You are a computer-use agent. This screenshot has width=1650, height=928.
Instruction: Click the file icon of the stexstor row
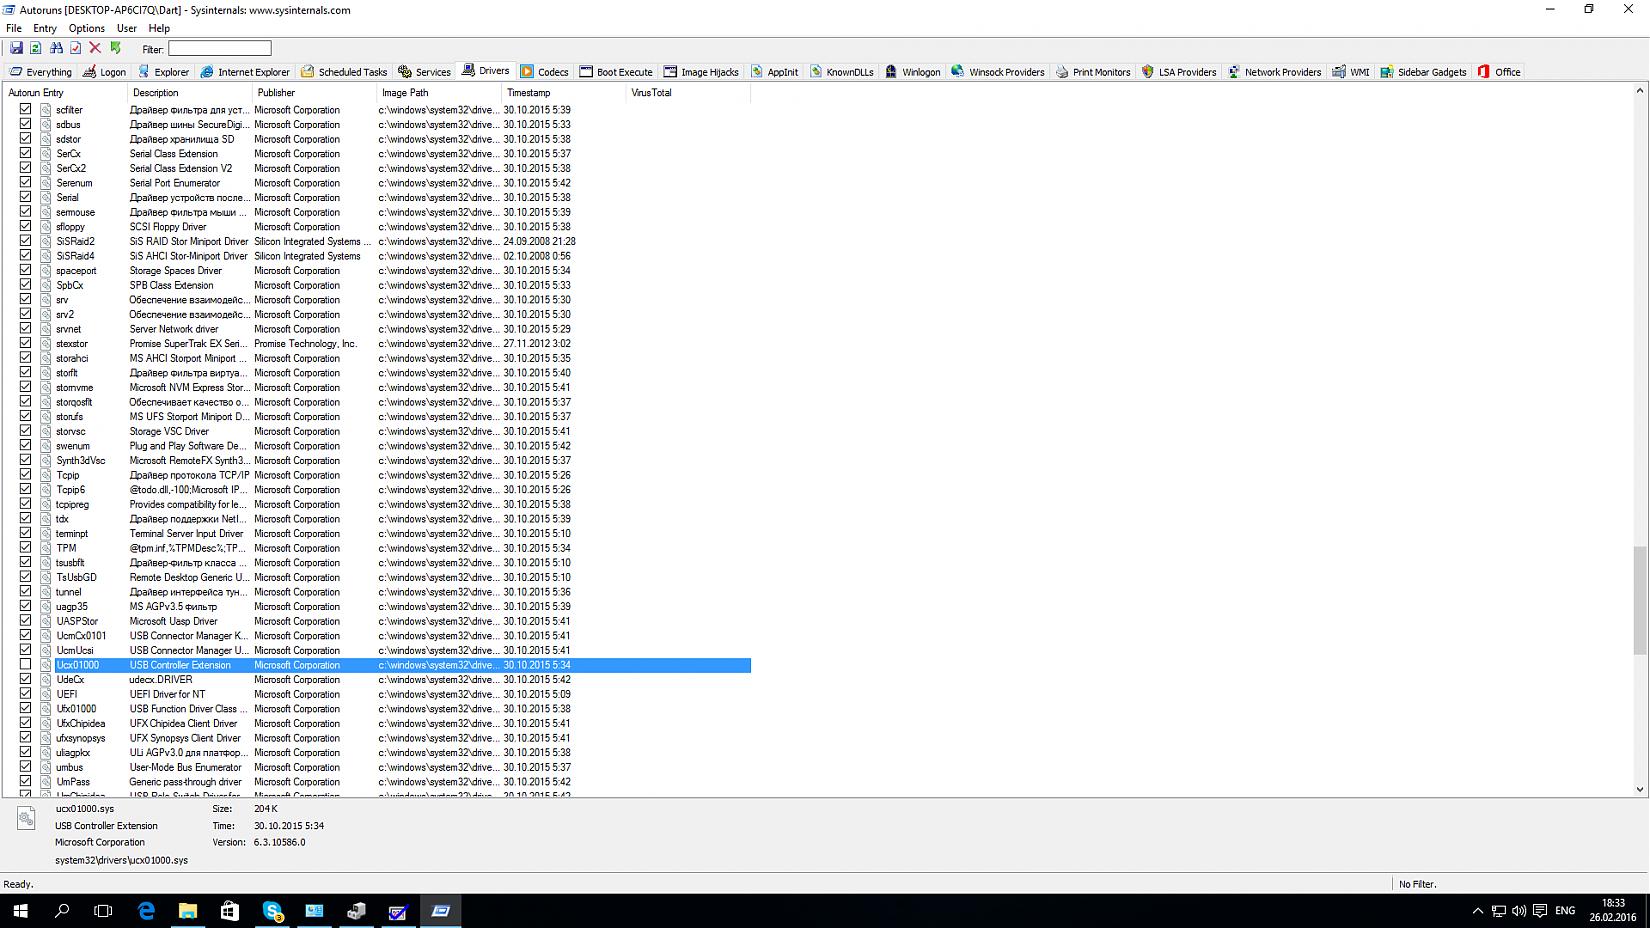(46, 343)
